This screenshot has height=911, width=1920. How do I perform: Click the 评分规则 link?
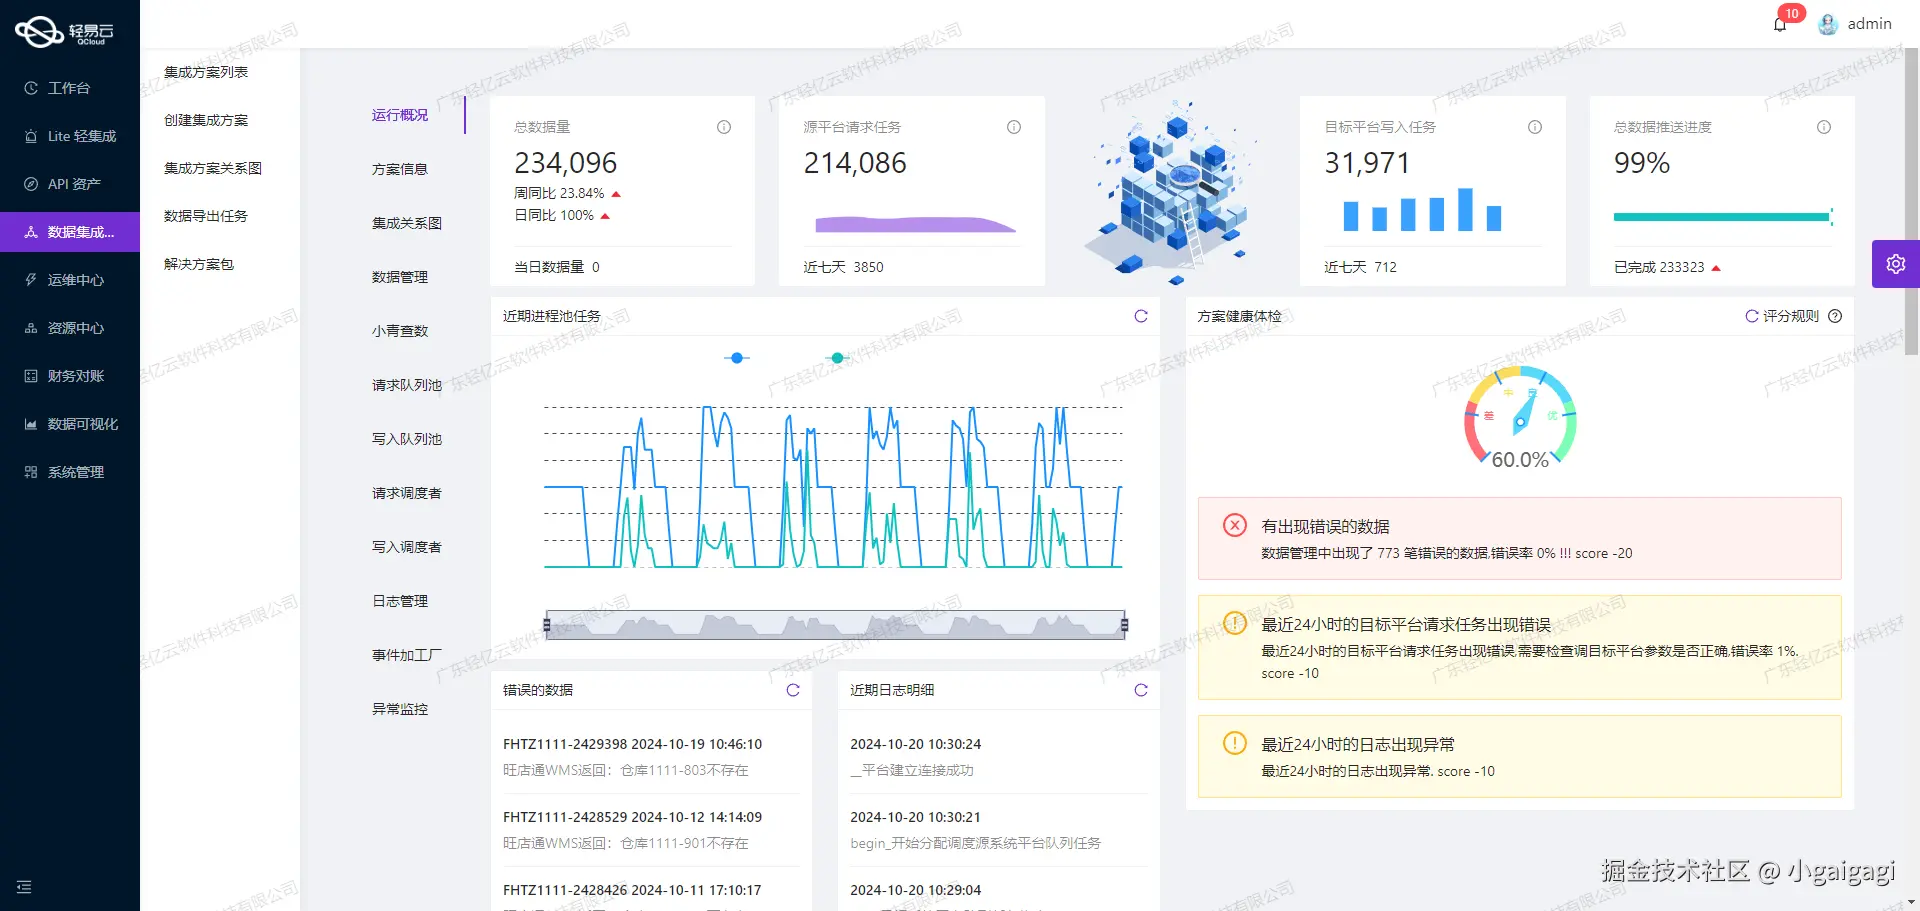(x=1789, y=316)
